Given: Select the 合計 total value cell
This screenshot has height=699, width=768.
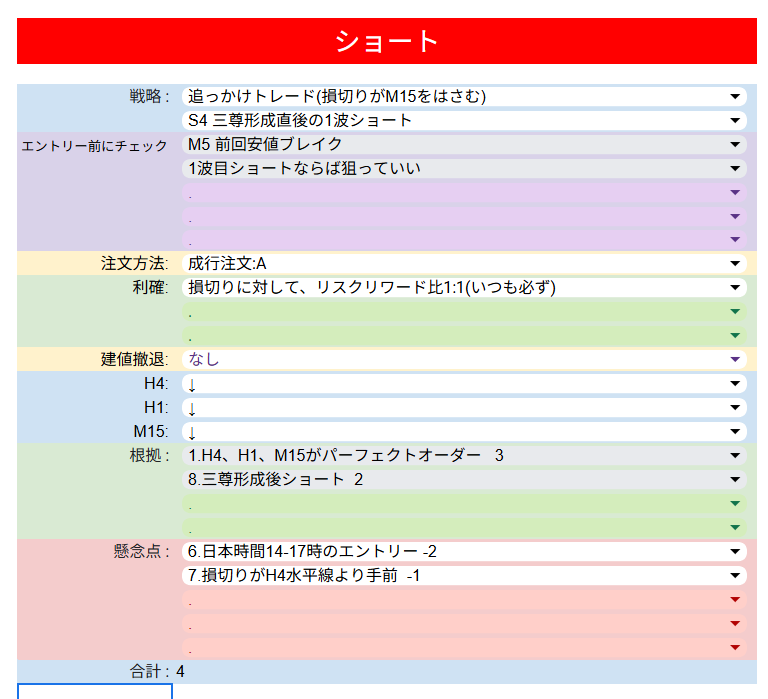Looking at the screenshot, I should (x=181, y=672).
